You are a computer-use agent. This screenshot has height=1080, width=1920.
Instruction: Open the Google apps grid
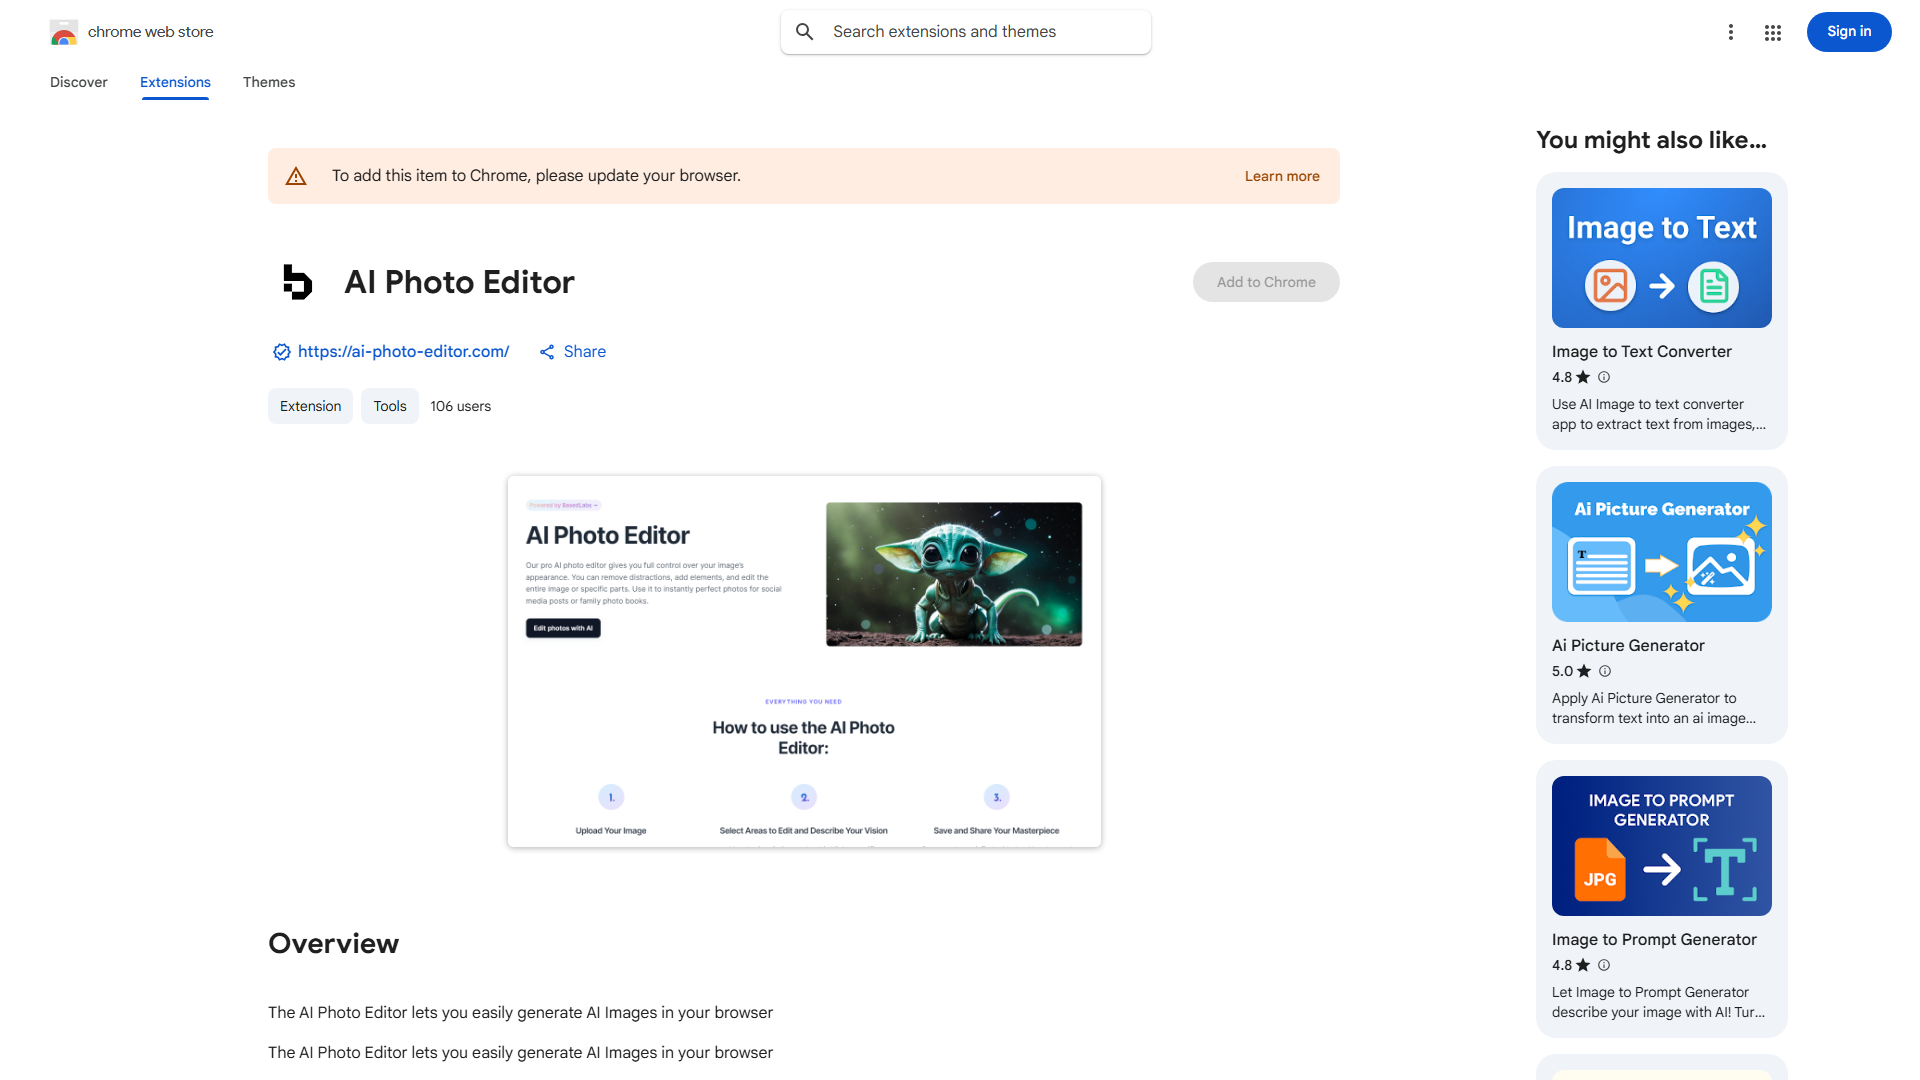[x=1772, y=32]
